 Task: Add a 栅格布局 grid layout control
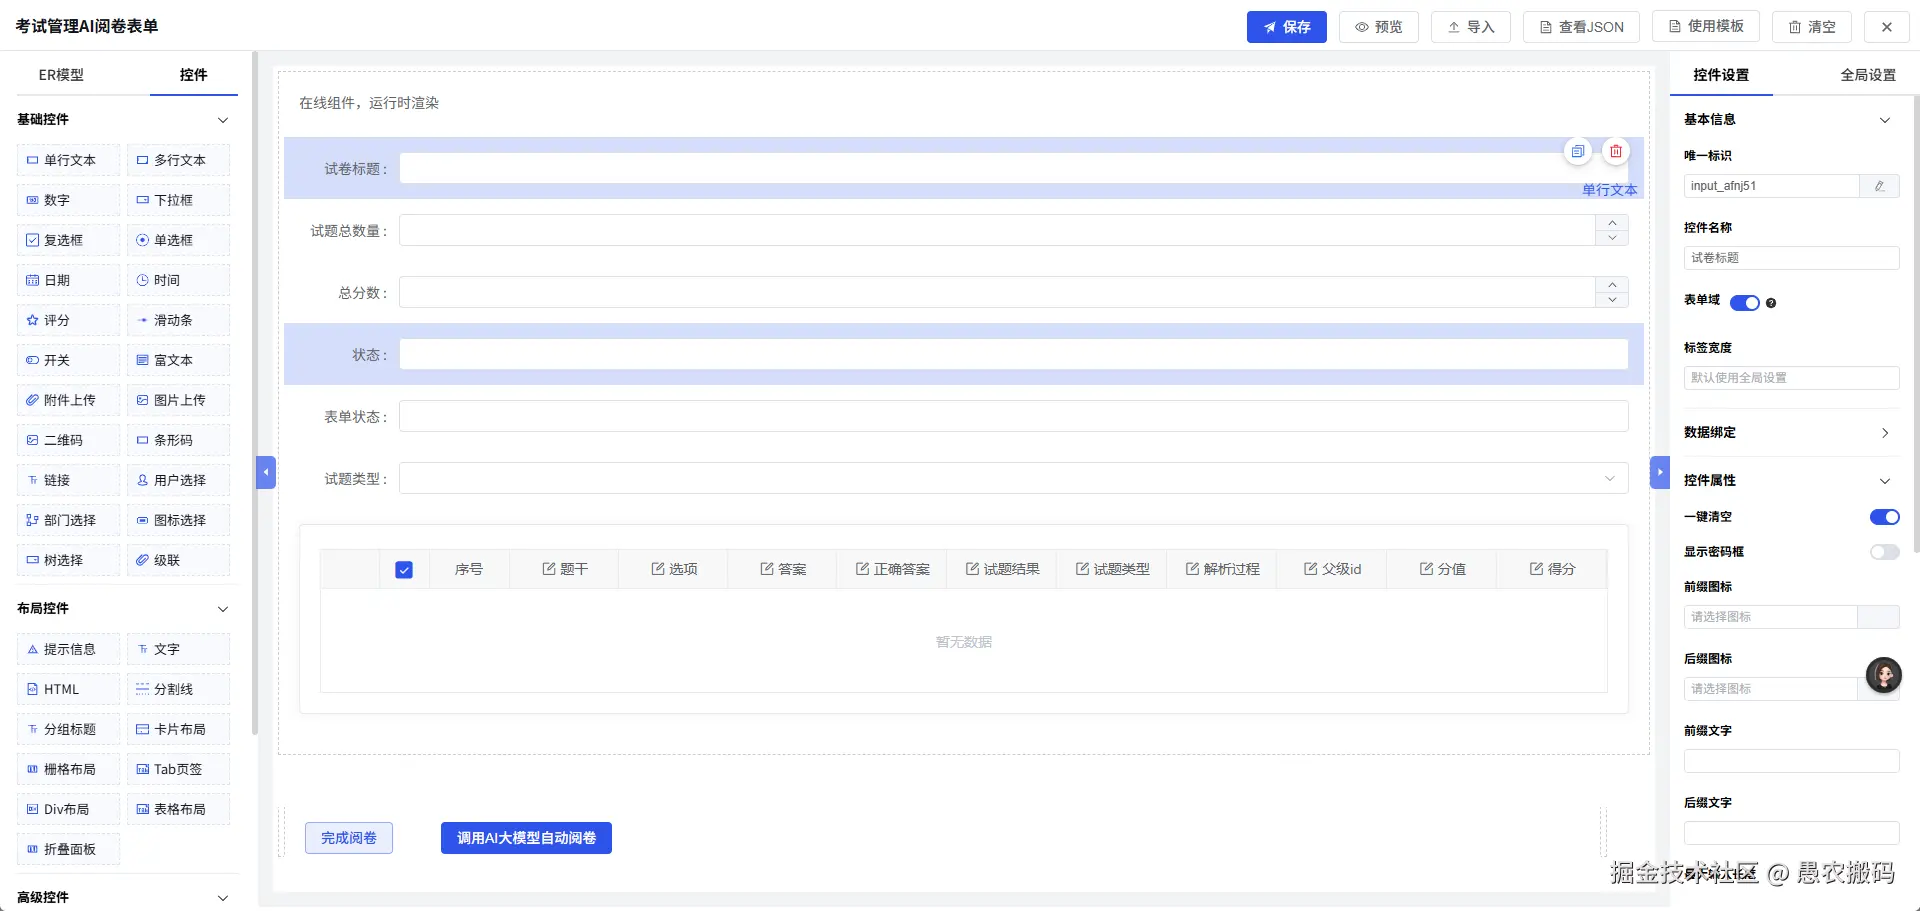coord(68,769)
